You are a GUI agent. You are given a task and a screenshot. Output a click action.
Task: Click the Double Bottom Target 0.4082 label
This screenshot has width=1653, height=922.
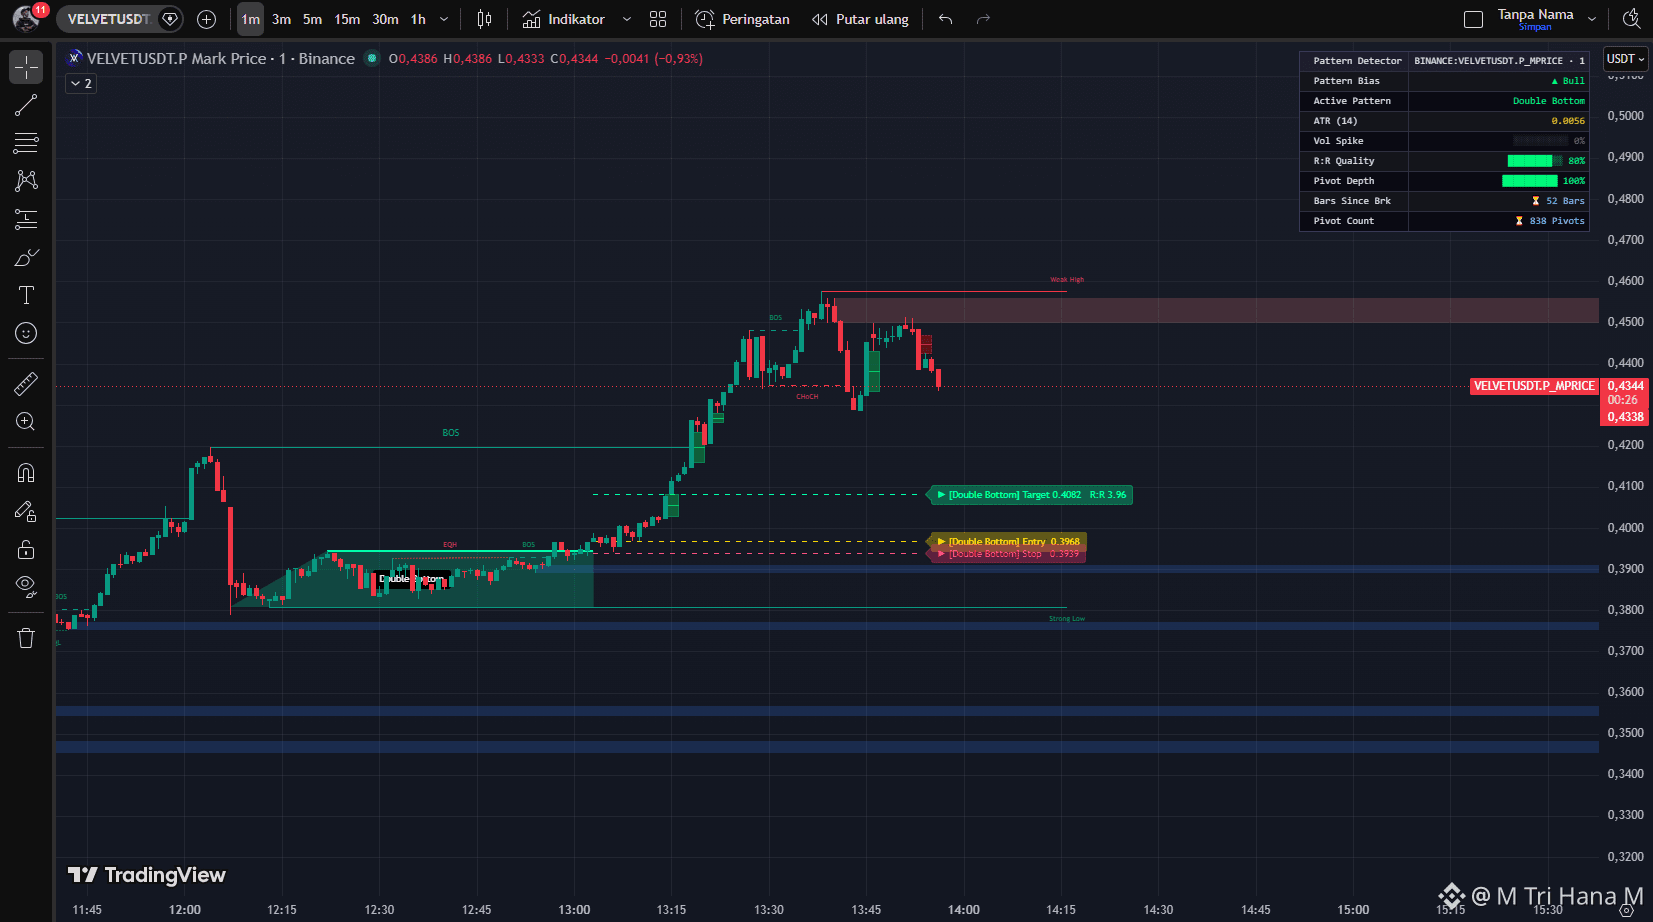pos(1030,495)
